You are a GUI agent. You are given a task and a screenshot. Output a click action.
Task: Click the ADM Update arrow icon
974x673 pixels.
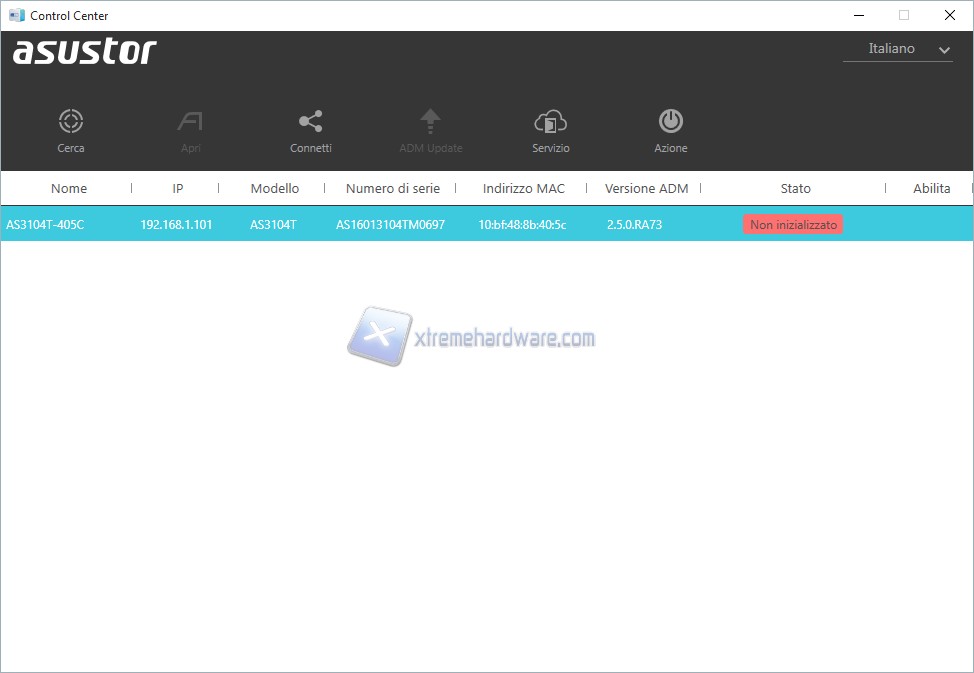(x=430, y=122)
